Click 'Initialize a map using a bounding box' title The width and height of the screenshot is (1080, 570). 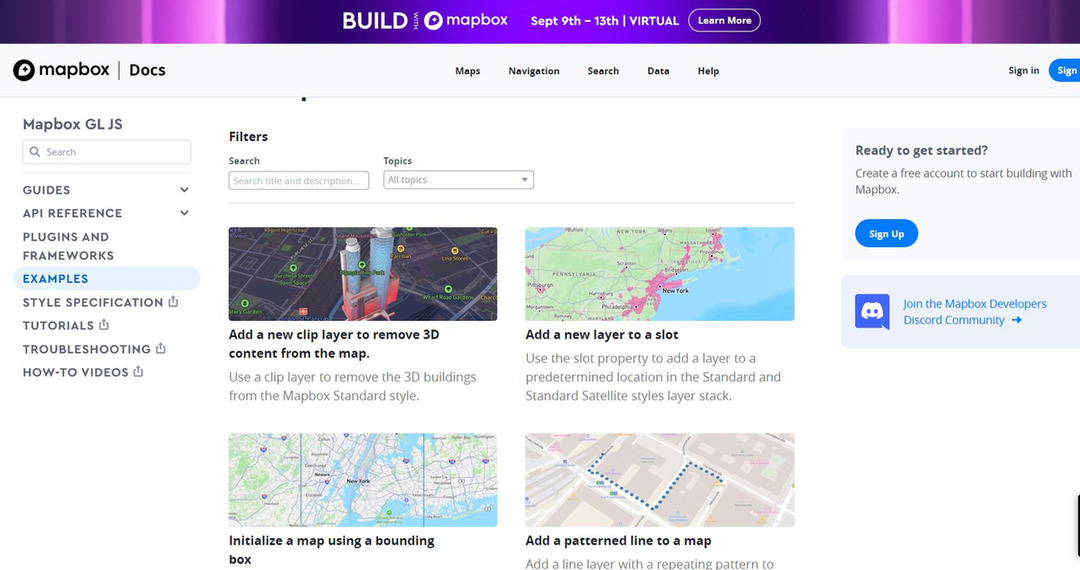(x=331, y=550)
